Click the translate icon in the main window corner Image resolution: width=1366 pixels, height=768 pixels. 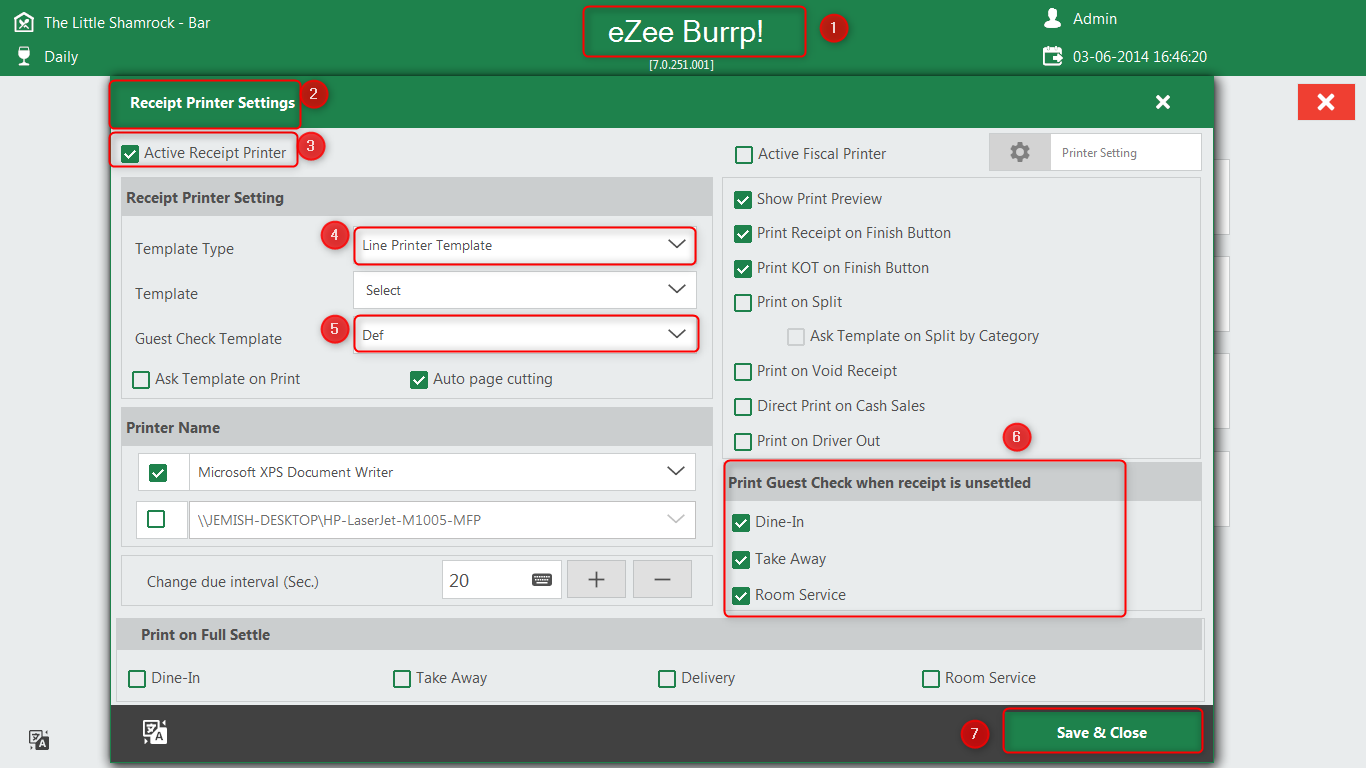pos(38,740)
